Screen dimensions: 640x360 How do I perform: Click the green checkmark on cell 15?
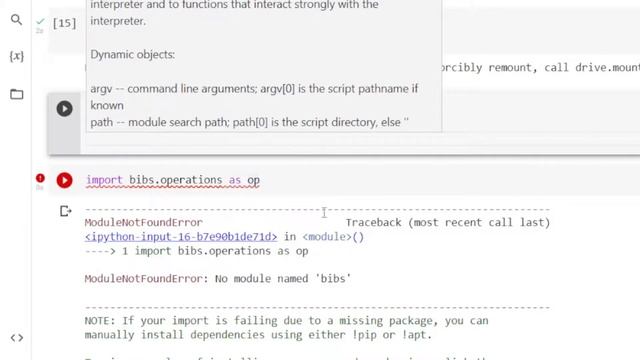[x=40, y=21]
